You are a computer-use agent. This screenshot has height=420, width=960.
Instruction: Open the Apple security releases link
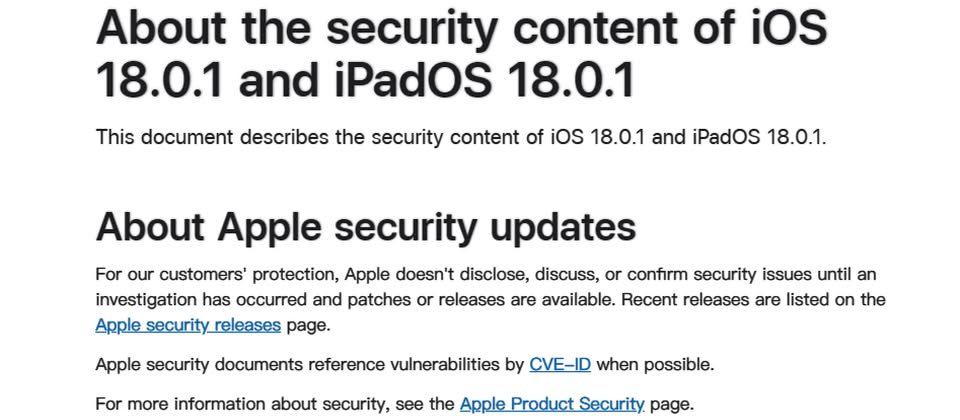[x=188, y=324]
